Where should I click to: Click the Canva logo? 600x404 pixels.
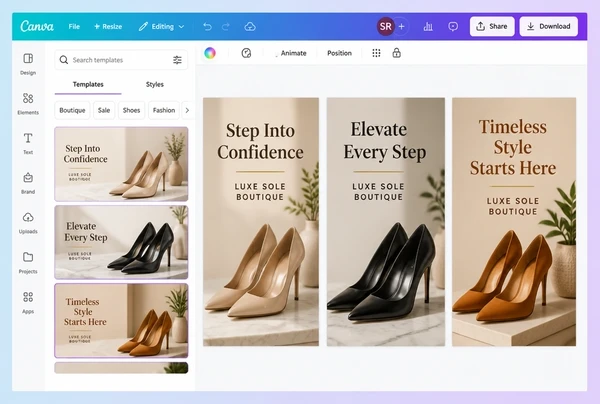click(37, 26)
